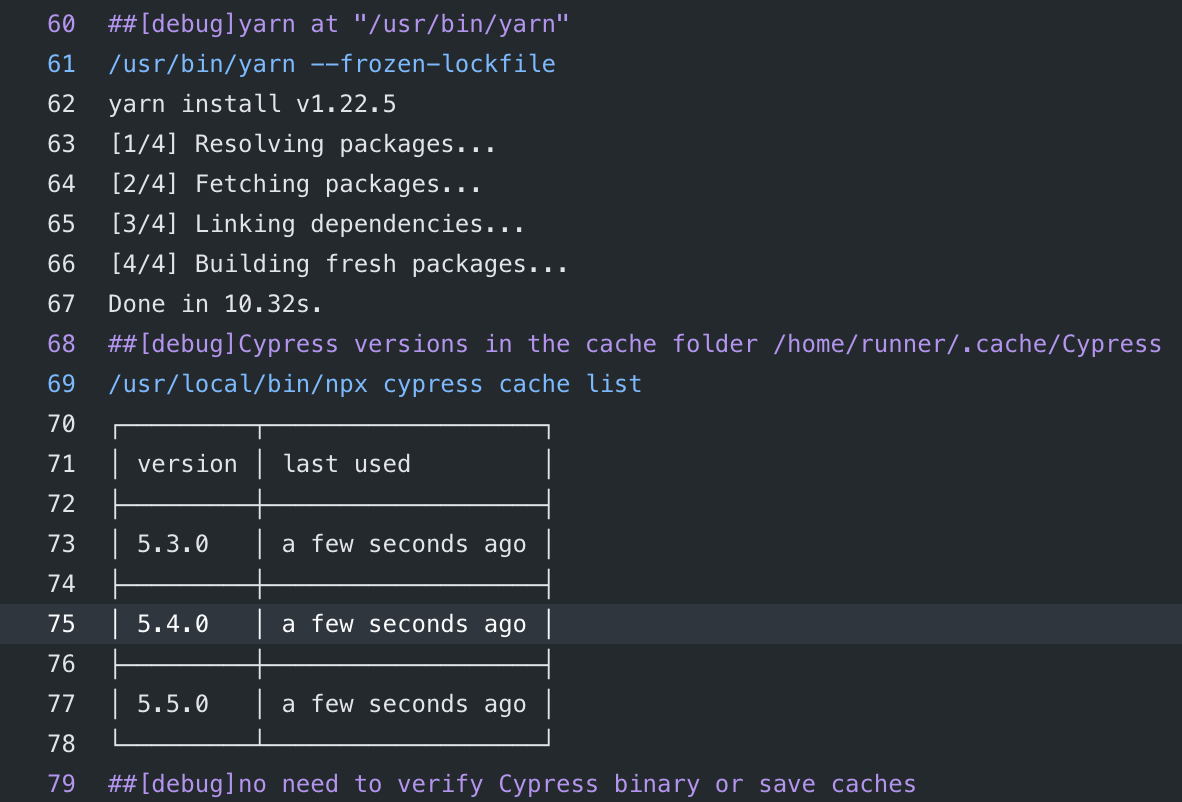Click line number 69 next to npx command
Image resolution: width=1182 pixels, height=802 pixels.
(x=61, y=383)
